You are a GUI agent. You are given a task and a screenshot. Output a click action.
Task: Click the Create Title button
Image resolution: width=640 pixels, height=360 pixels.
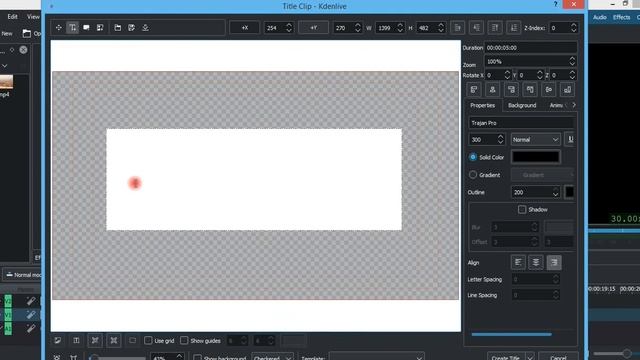(x=506, y=357)
